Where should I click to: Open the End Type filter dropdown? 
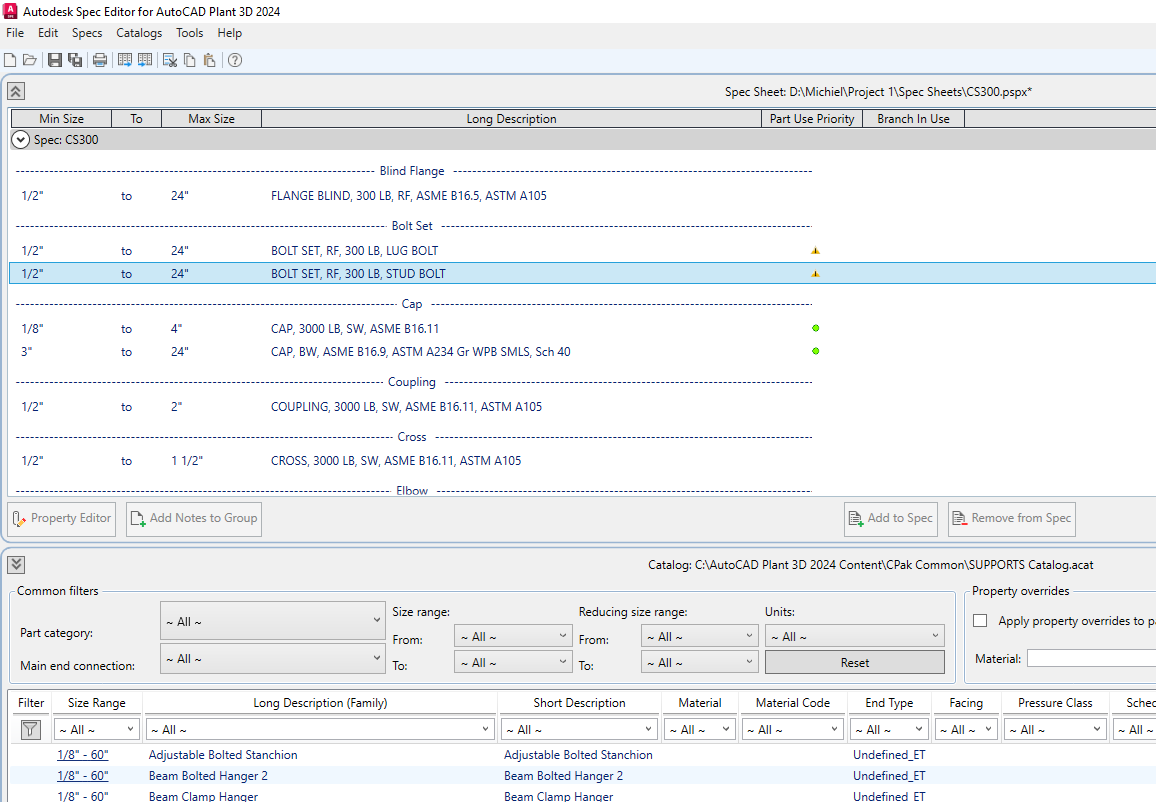click(x=888, y=730)
